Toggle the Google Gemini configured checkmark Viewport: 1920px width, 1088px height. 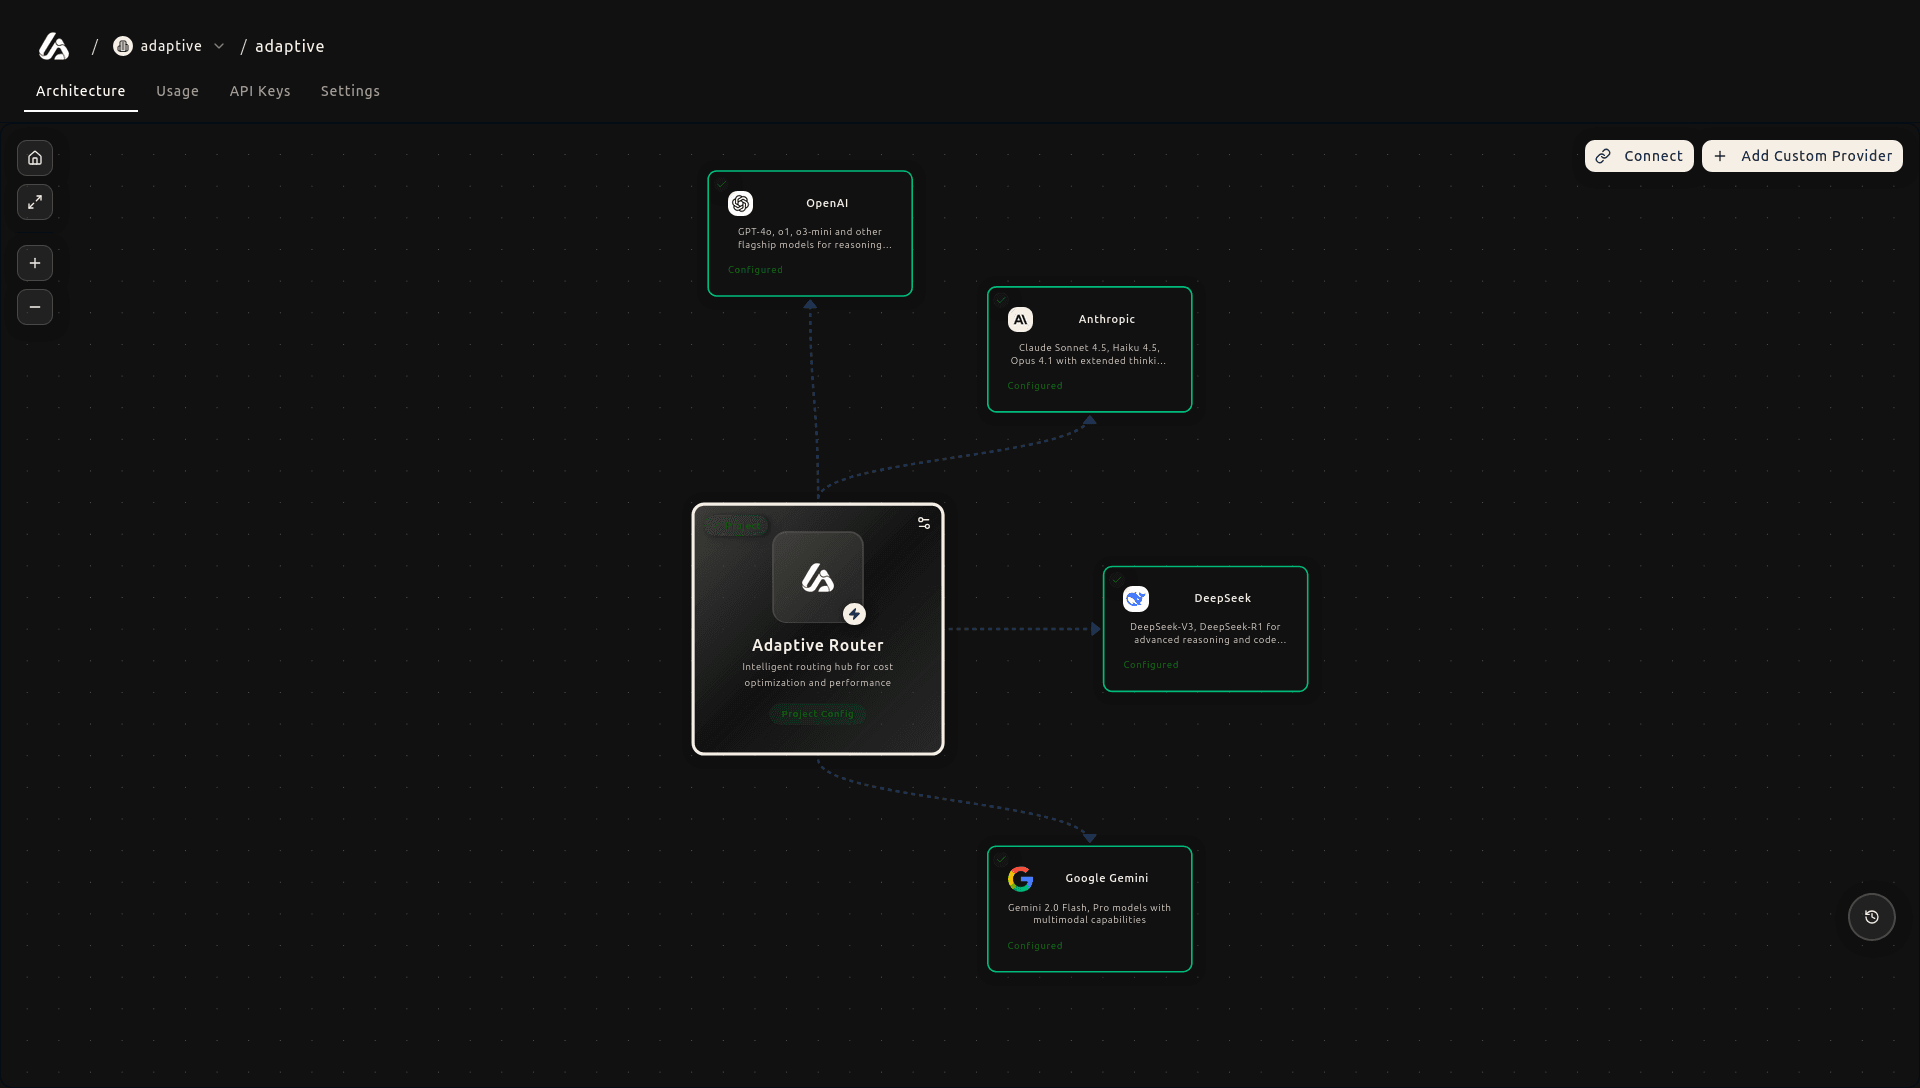pos(1003,859)
